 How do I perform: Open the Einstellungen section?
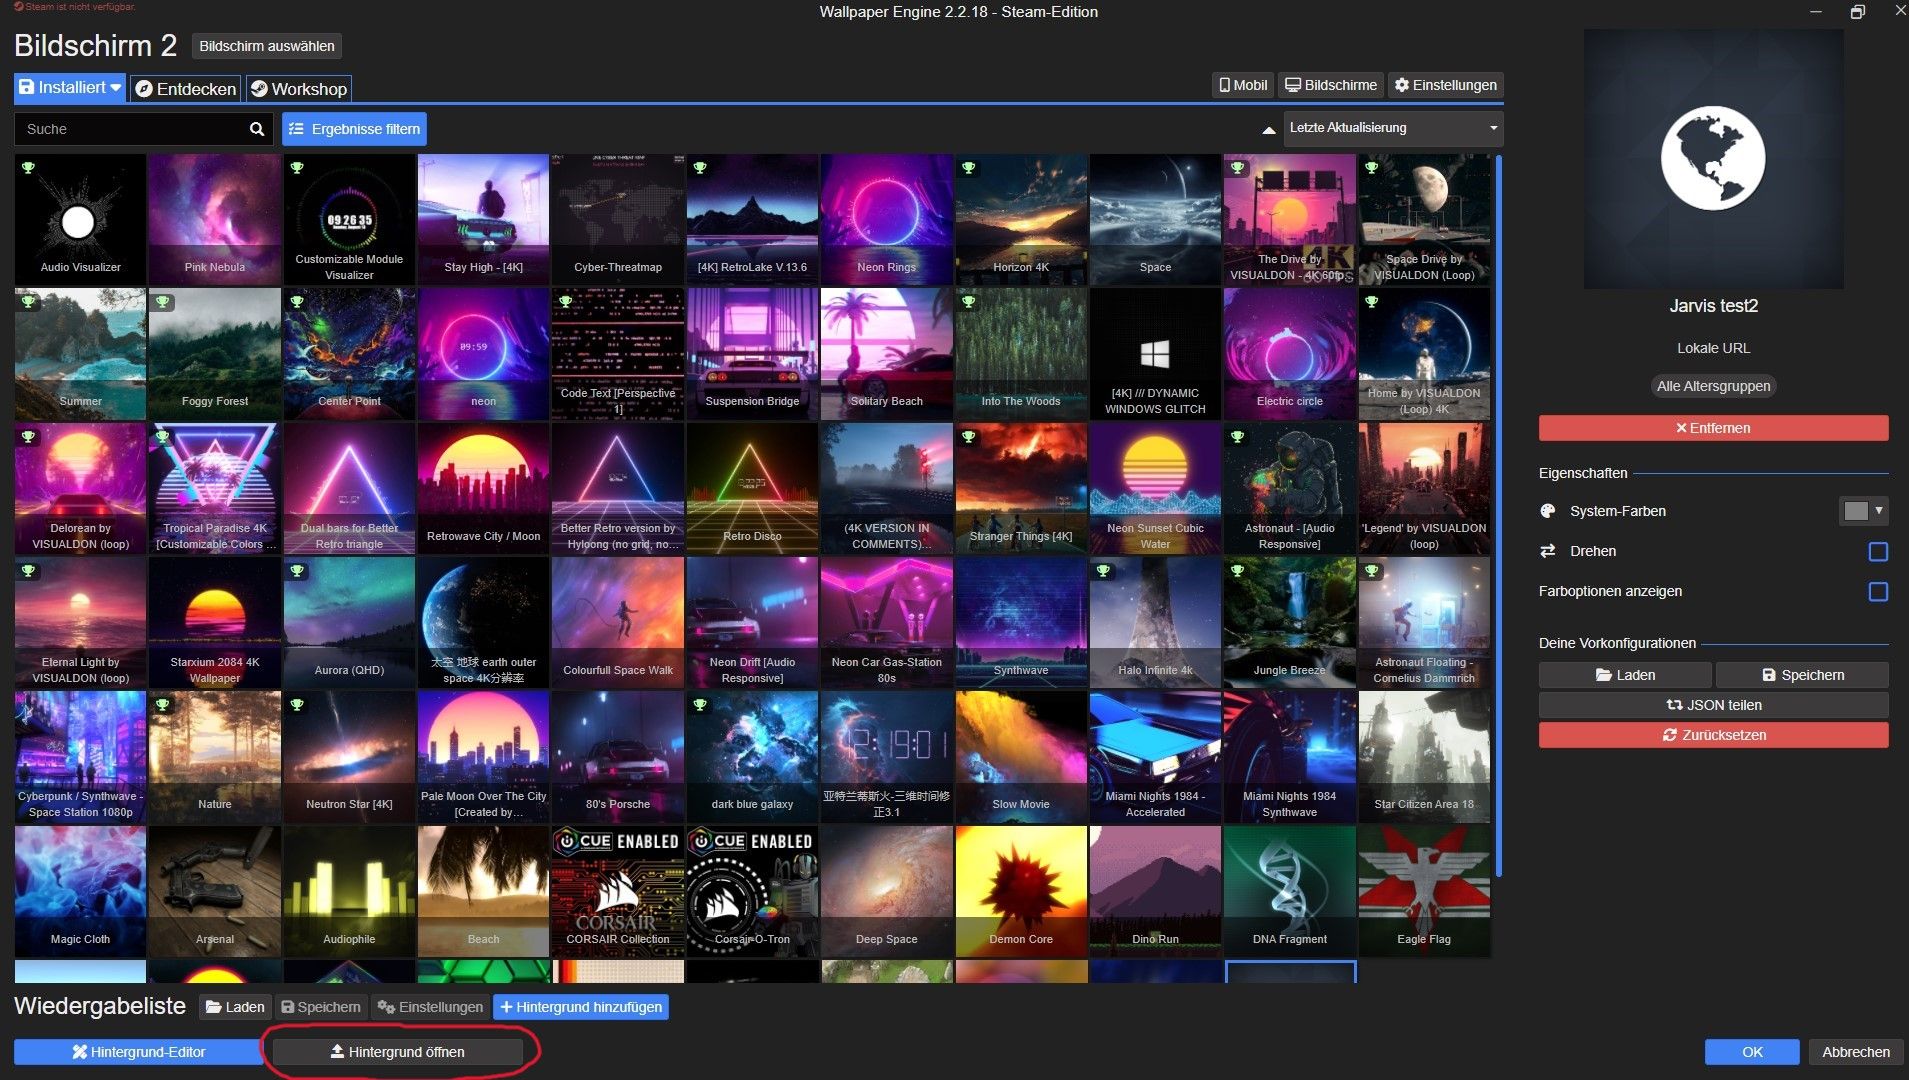tap(1446, 85)
